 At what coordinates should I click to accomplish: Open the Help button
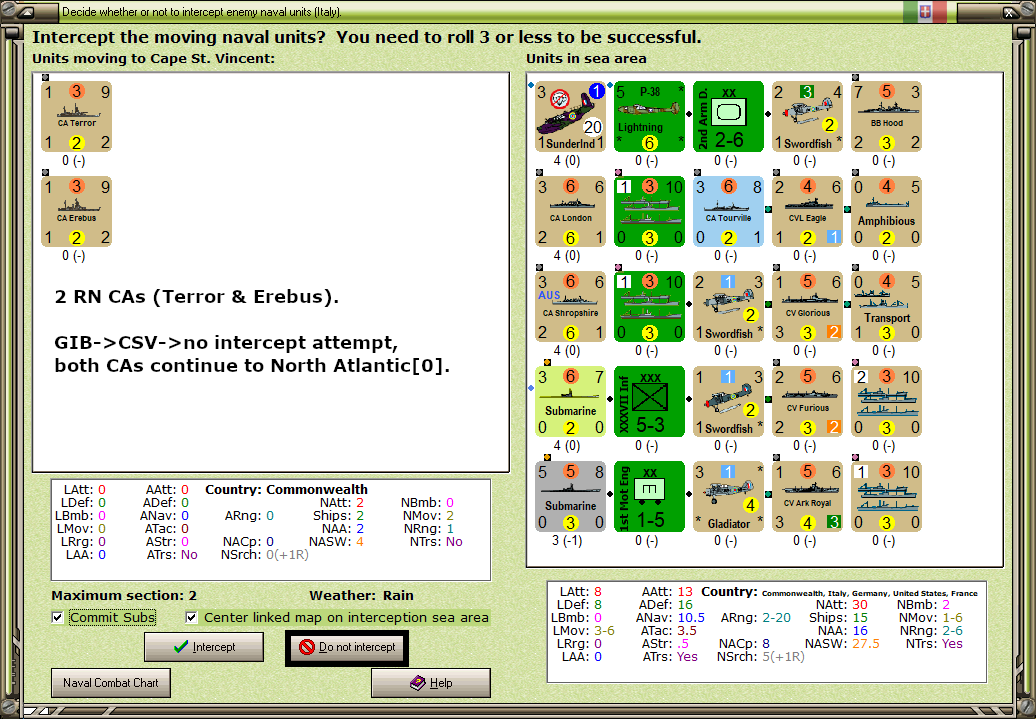[x=431, y=683]
